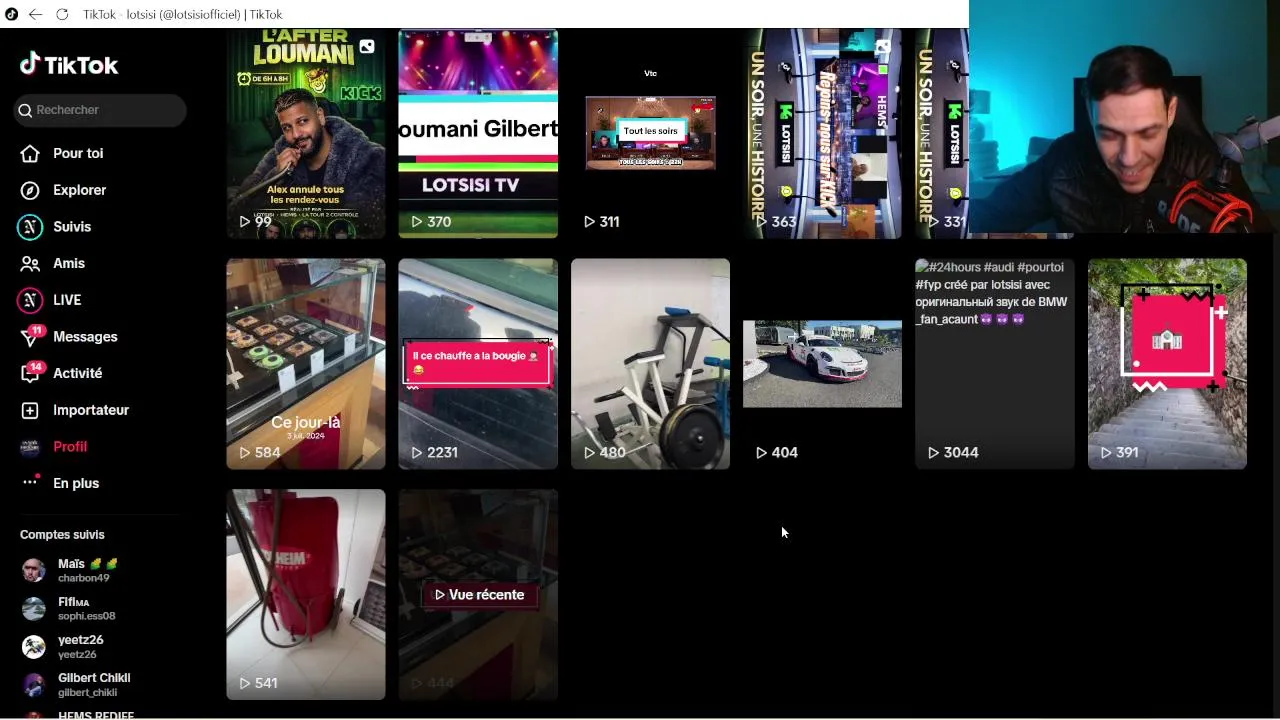This screenshot has height=720, width=1280.
Task: Open the gym machine video with 480 views
Action: click(650, 364)
